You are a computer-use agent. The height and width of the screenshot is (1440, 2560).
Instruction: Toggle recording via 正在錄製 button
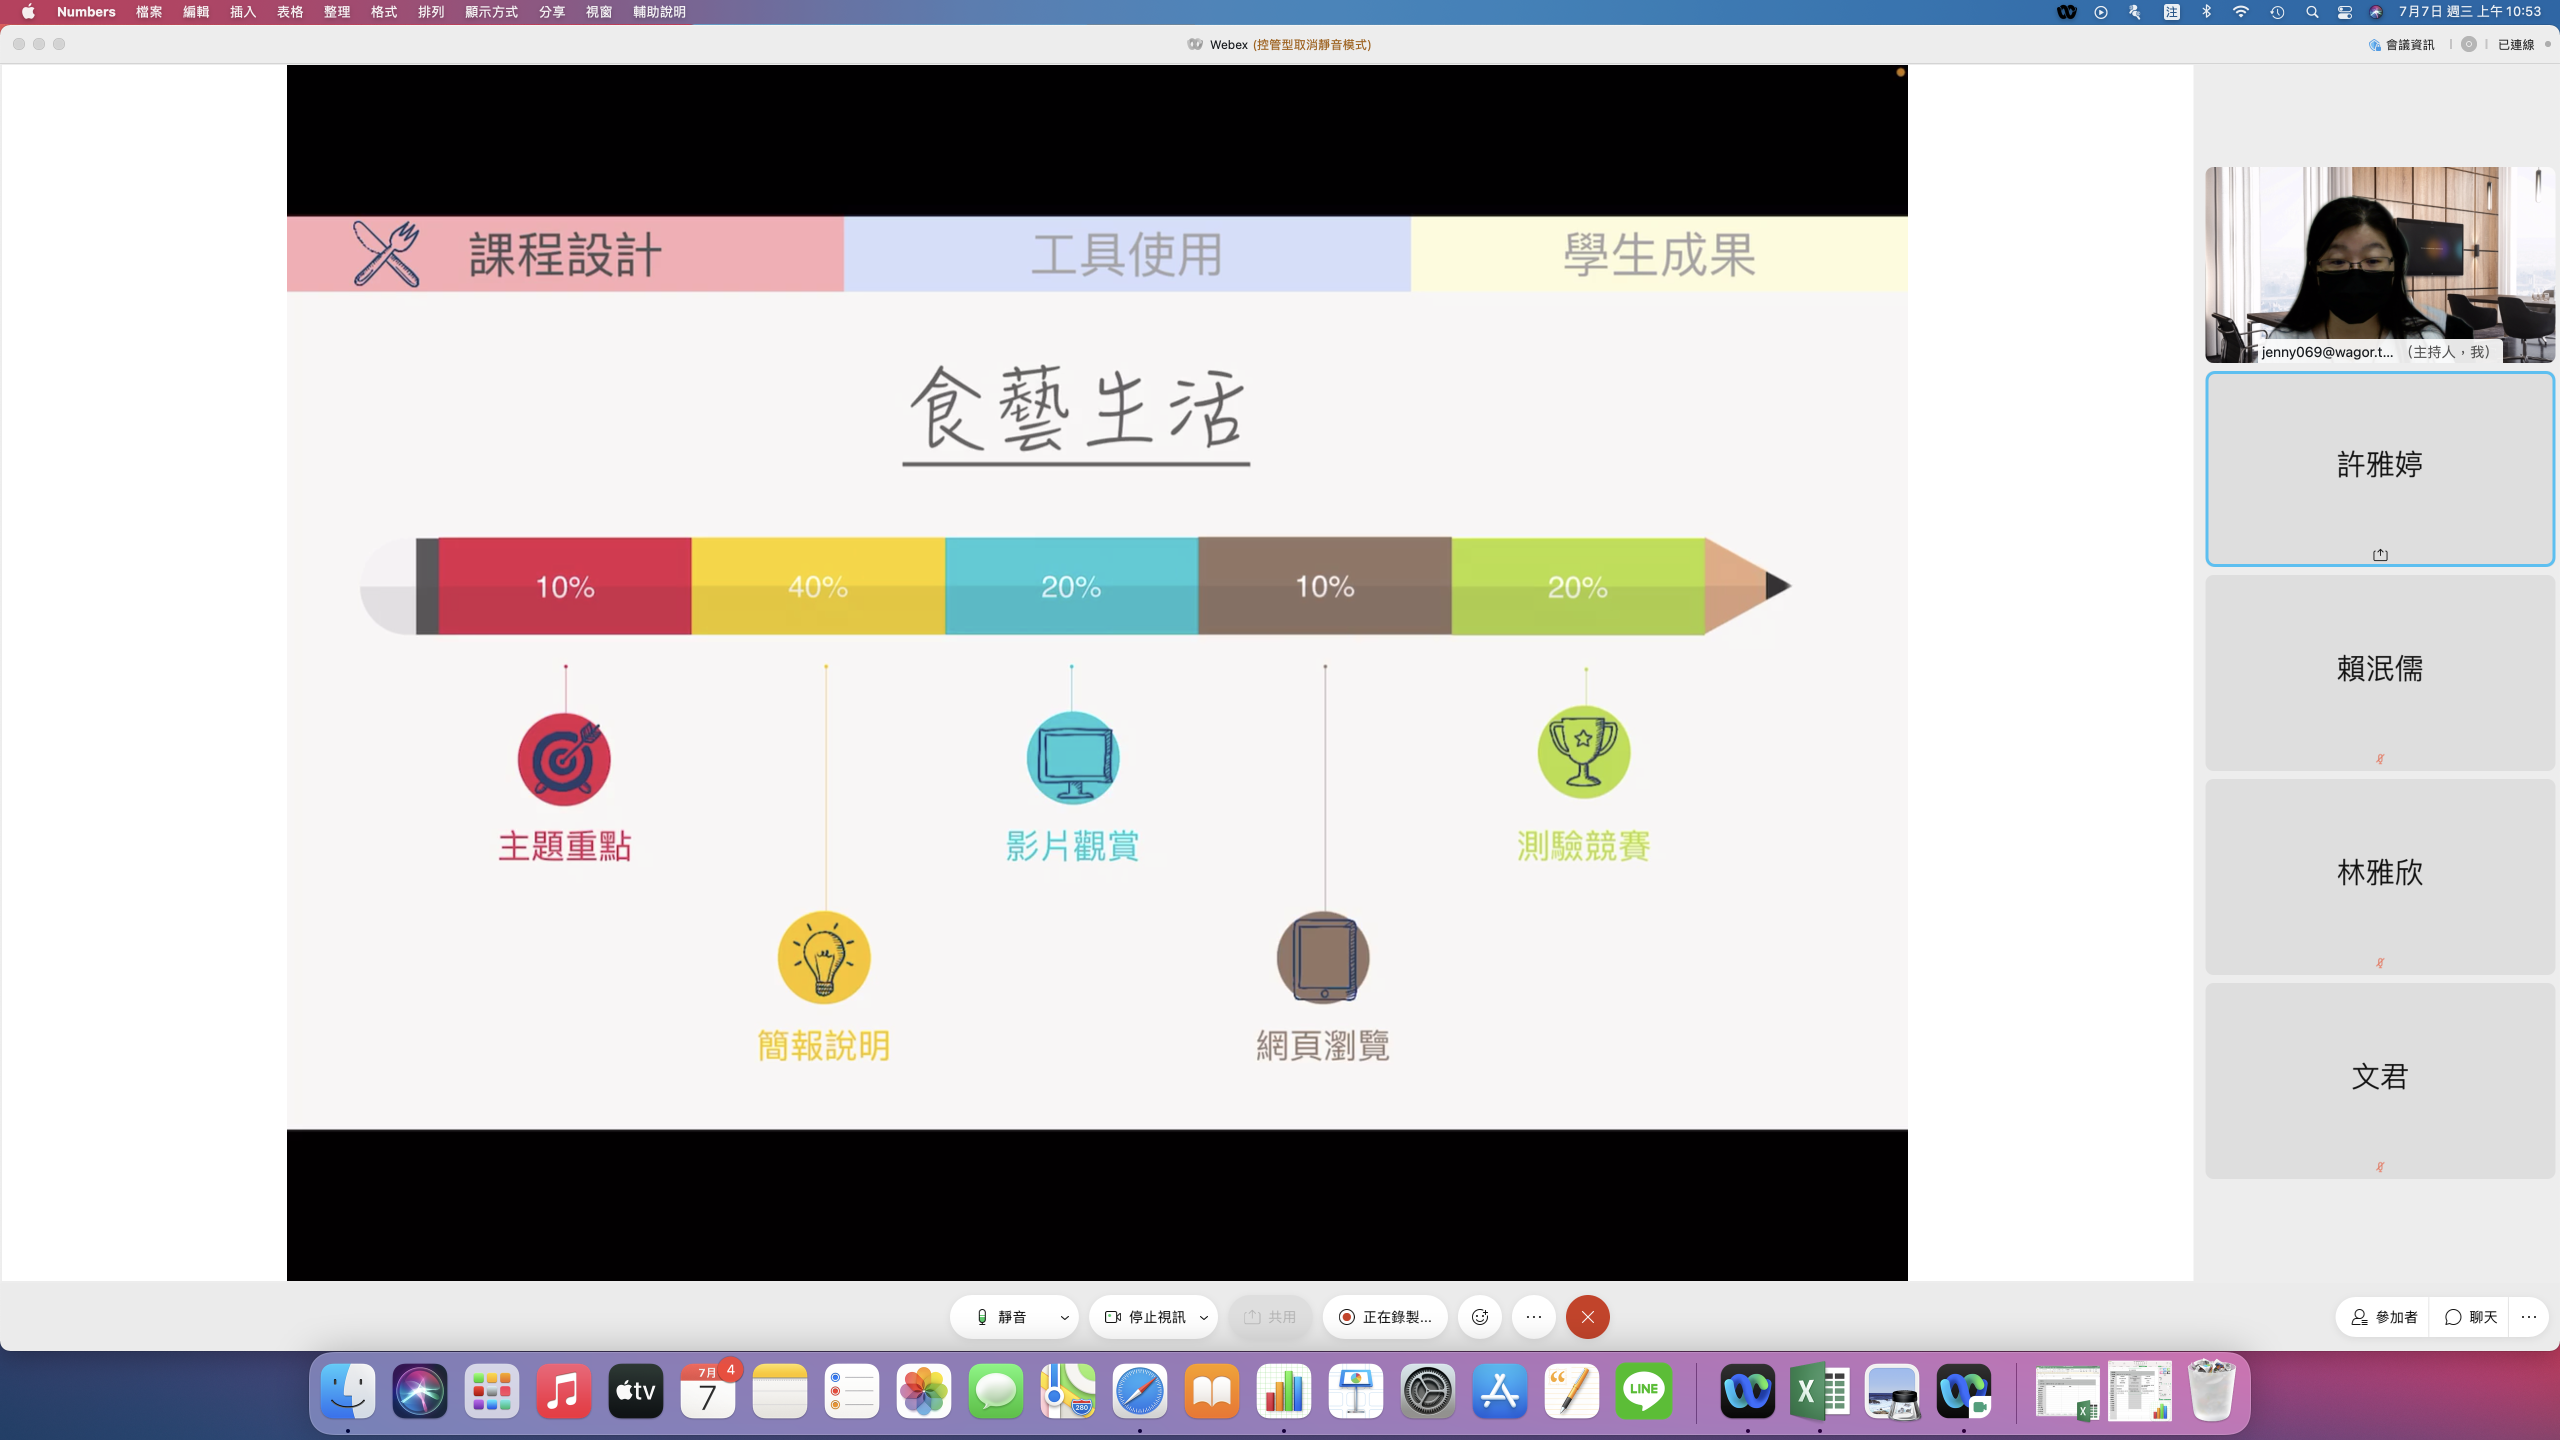coord(1385,1317)
